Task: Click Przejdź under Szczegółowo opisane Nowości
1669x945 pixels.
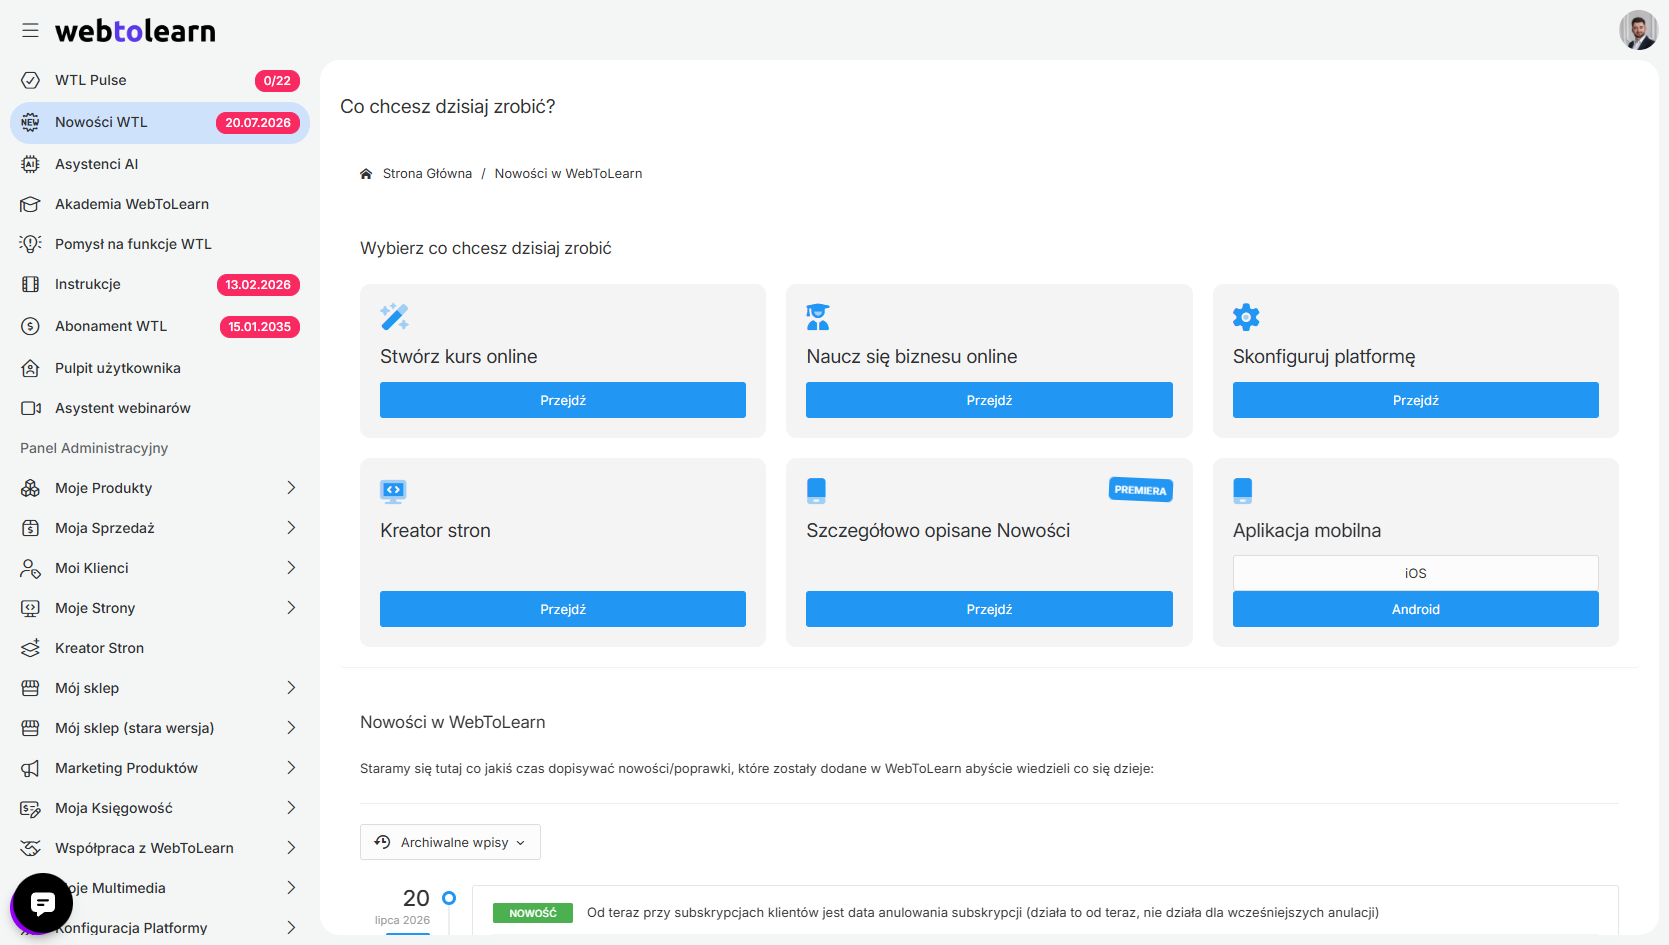Action: tap(989, 609)
